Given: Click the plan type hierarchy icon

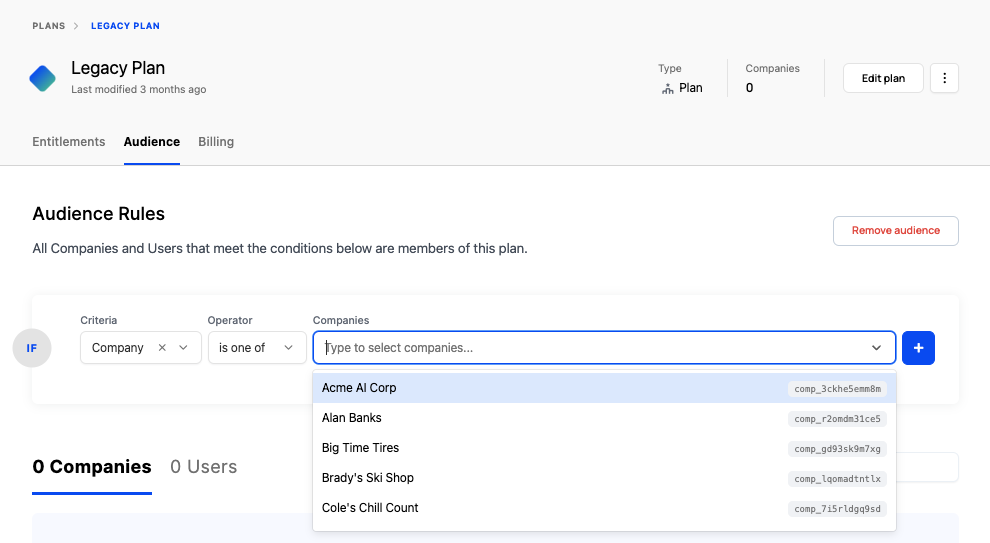Looking at the screenshot, I should 667,88.
